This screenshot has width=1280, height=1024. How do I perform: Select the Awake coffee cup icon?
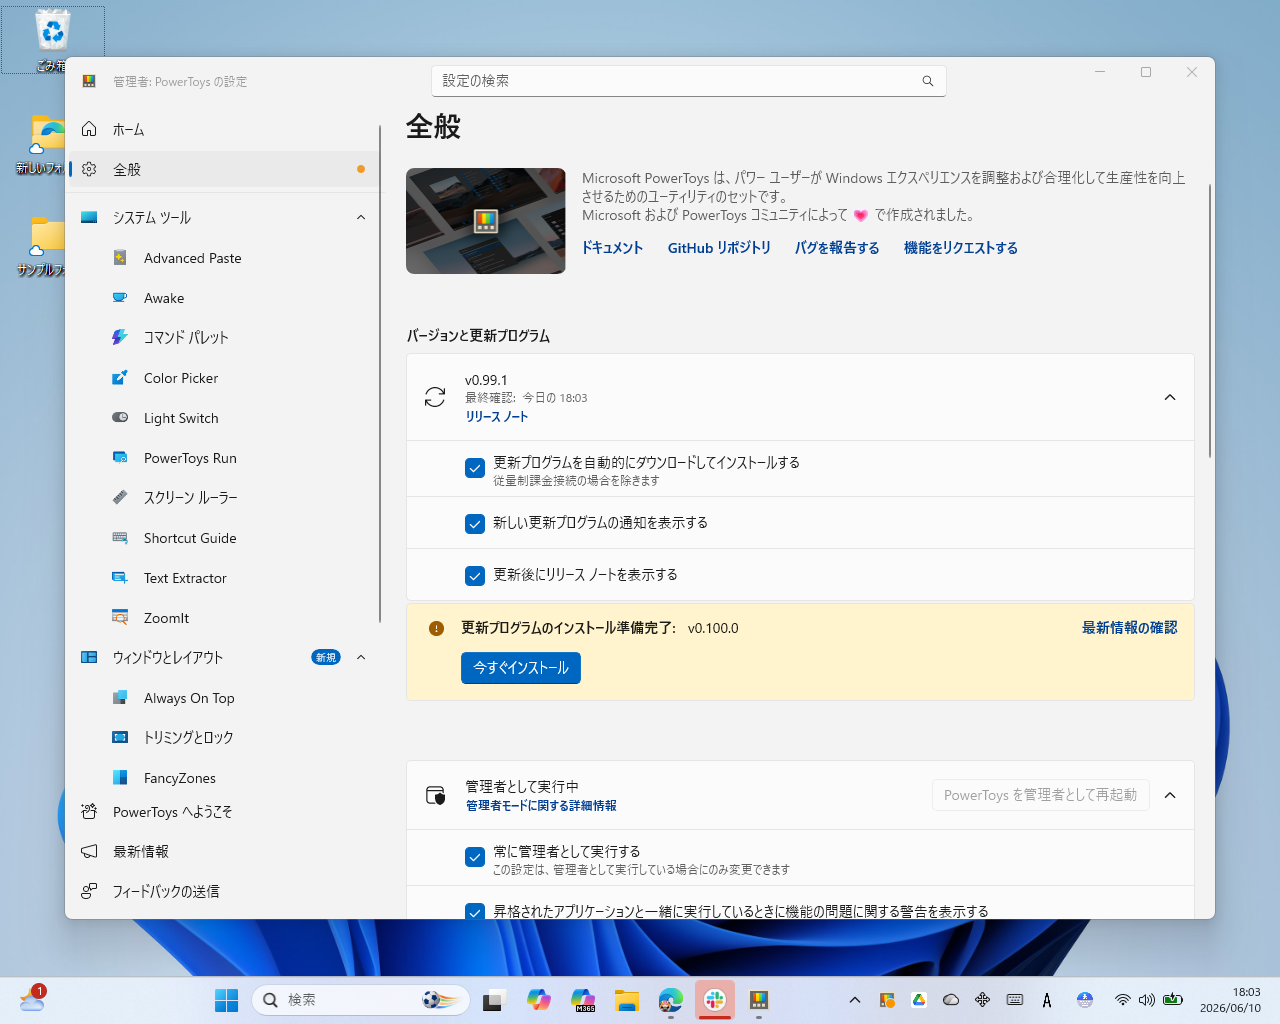tap(120, 298)
